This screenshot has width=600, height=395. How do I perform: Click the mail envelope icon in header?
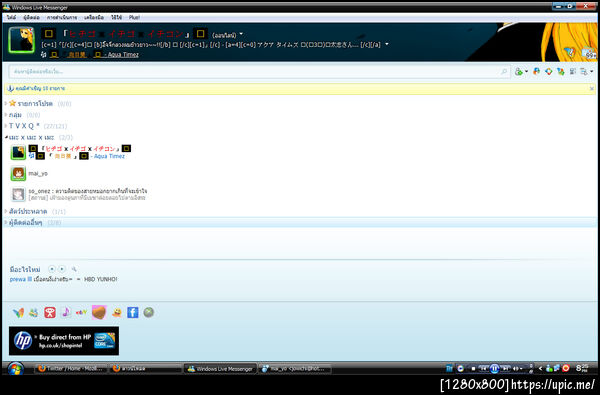(x=590, y=54)
